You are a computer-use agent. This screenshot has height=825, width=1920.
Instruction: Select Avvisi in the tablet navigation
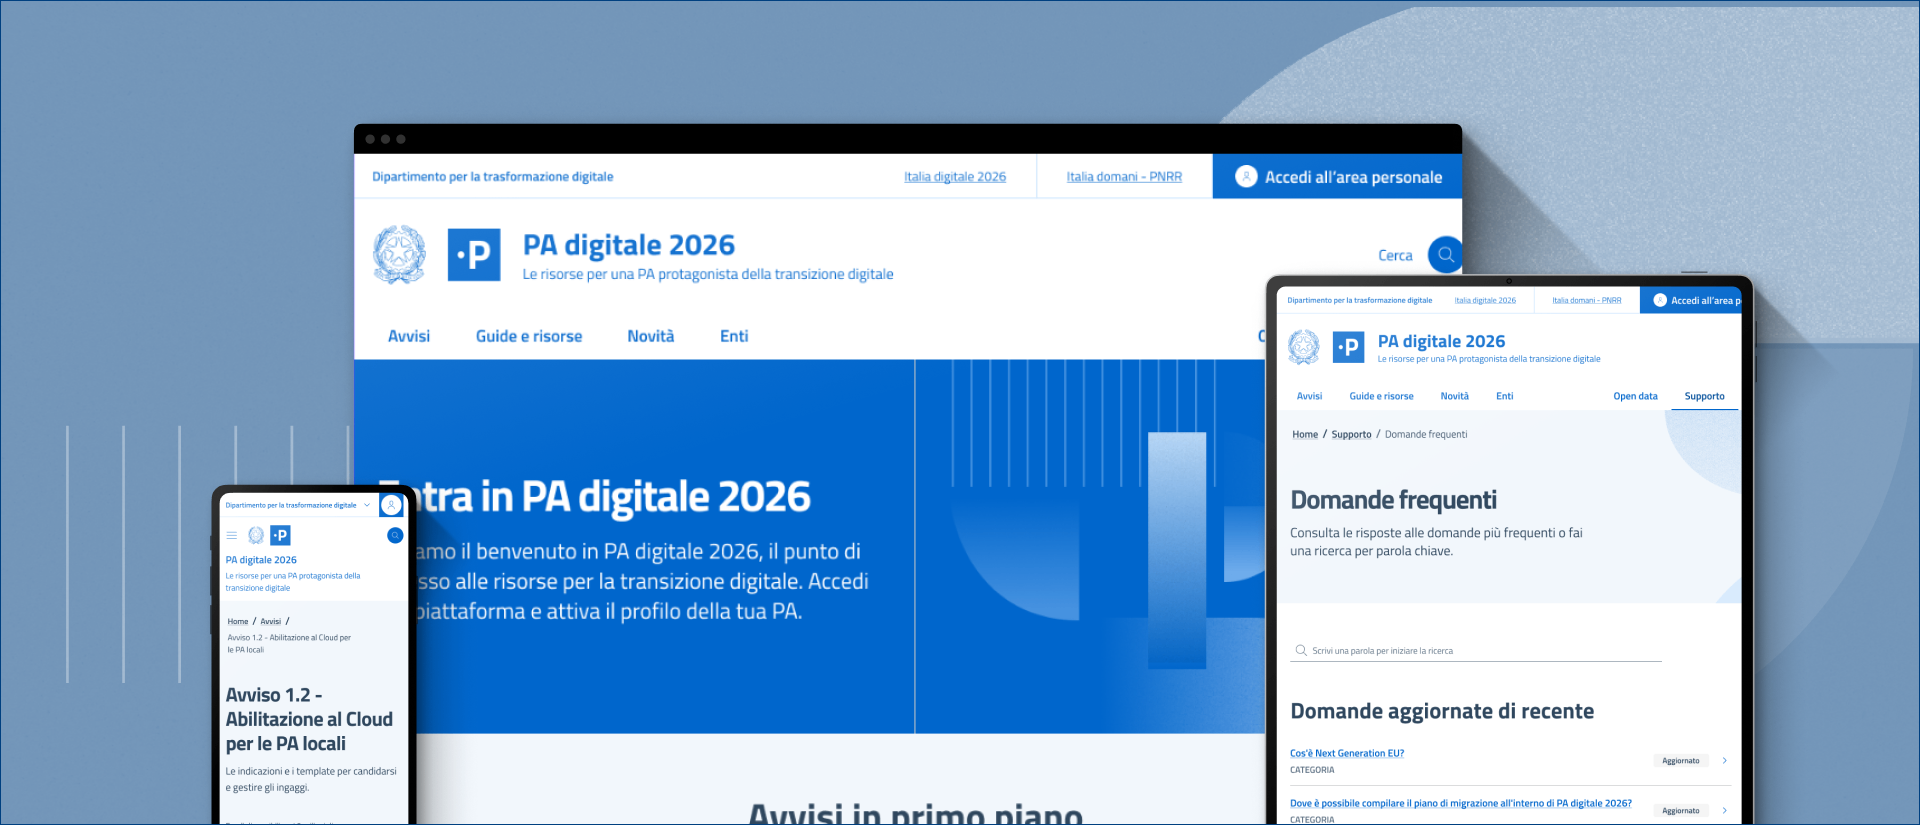(1309, 396)
